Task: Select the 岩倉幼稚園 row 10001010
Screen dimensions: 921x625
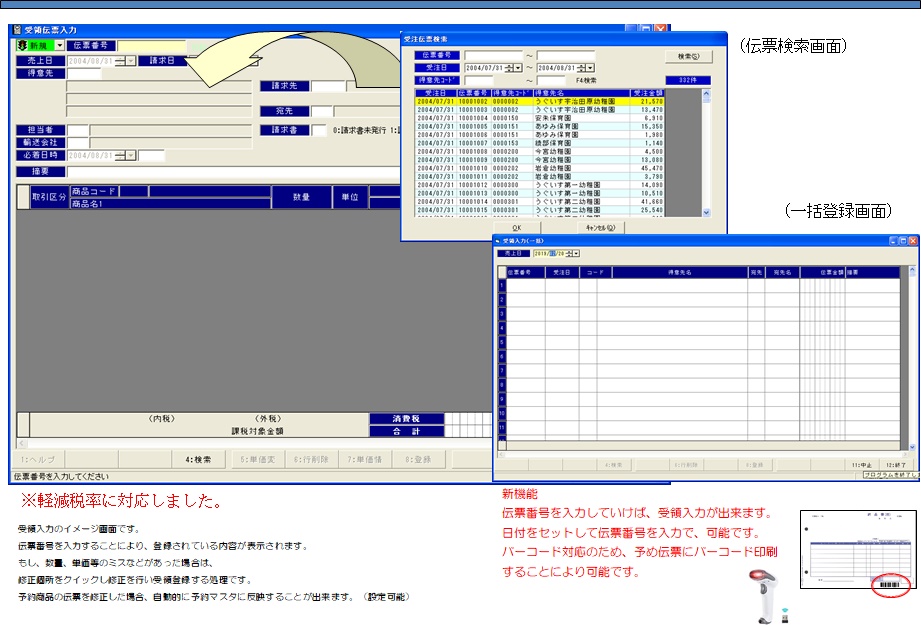Action: tap(540, 168)
